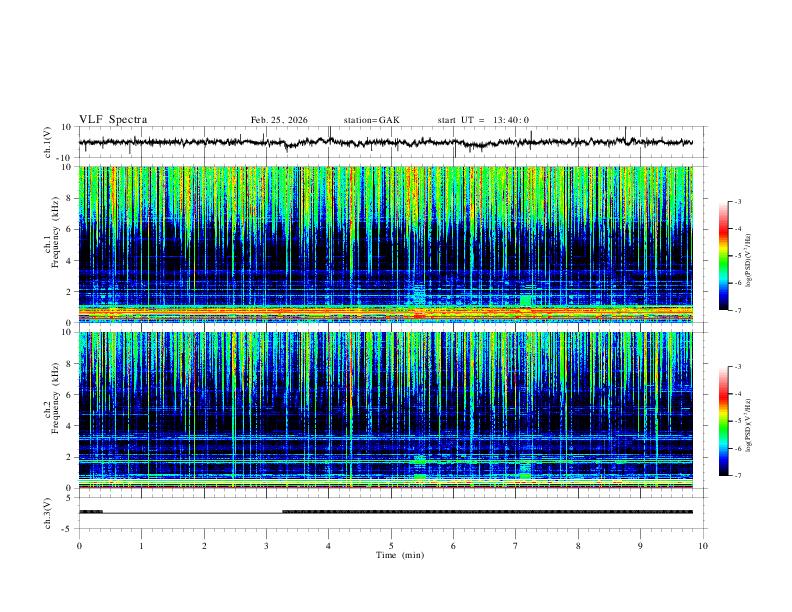Viewport: 792px width, 612px height.
Task: Click the "station=GAK" header label
Action: point(371,120)
